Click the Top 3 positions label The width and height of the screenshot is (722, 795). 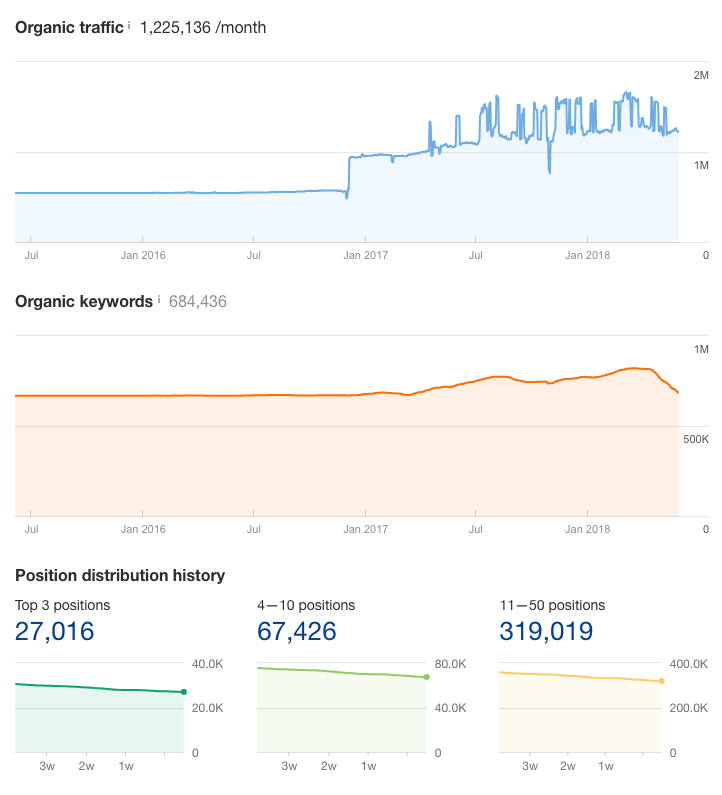pyautogui.click(x=62, y=605)
